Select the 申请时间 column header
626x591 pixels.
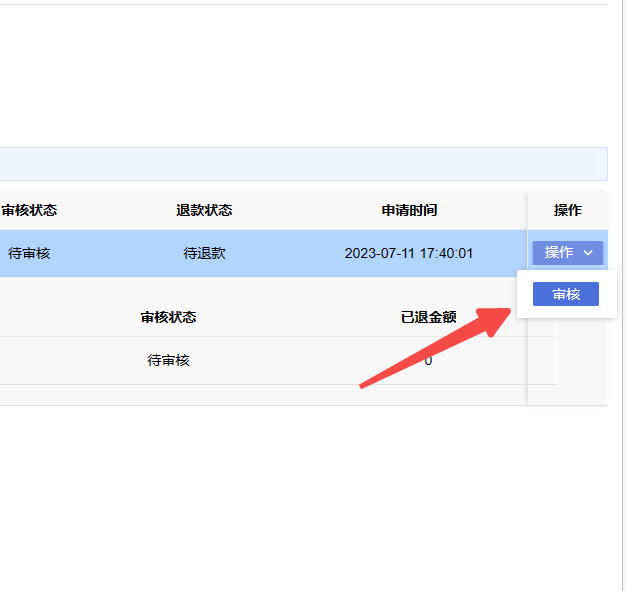point(409,210)
